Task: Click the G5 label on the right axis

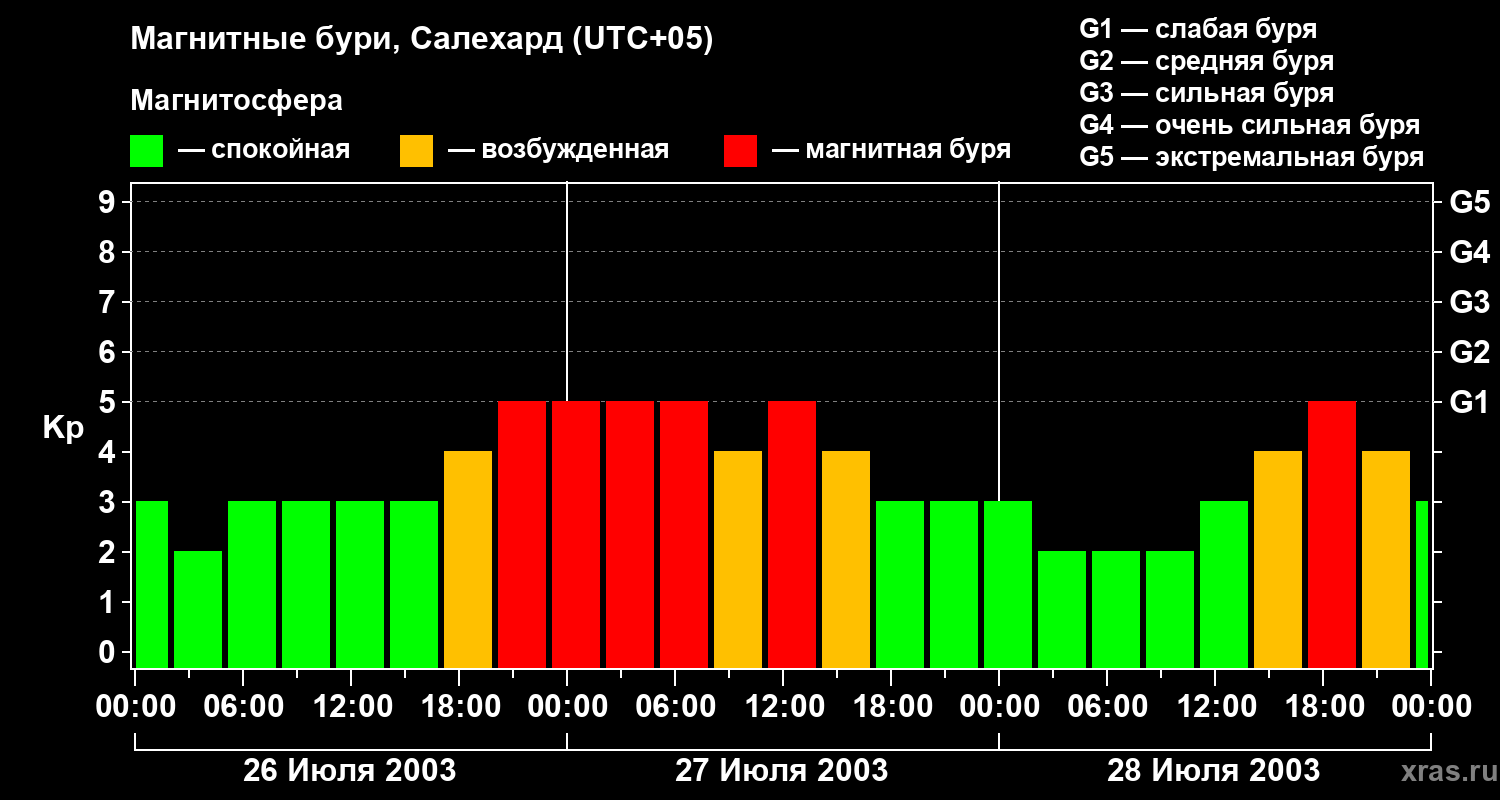Action: pos(1470,202)
